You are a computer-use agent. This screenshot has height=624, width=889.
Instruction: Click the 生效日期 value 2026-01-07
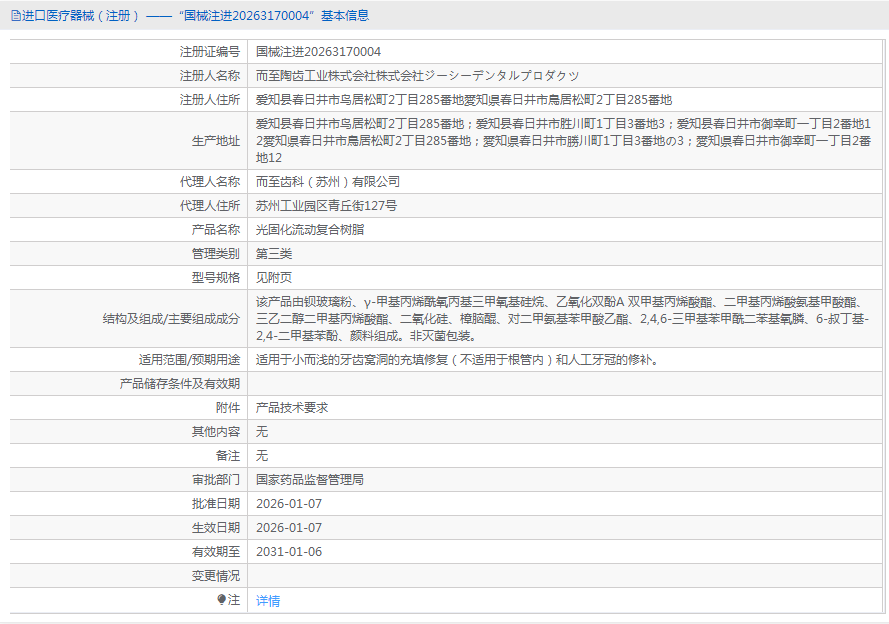tap(289, 528)
